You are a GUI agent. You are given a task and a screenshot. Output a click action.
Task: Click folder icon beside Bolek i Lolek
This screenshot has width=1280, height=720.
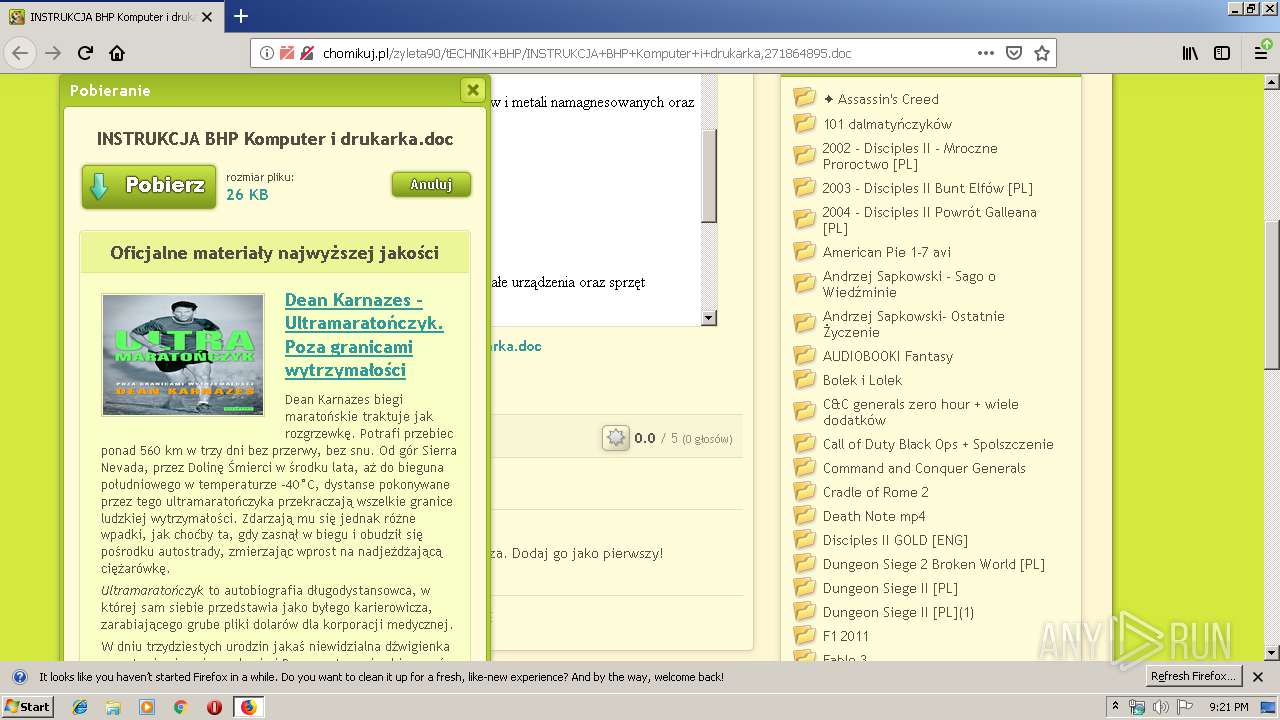tap(804, 379)
